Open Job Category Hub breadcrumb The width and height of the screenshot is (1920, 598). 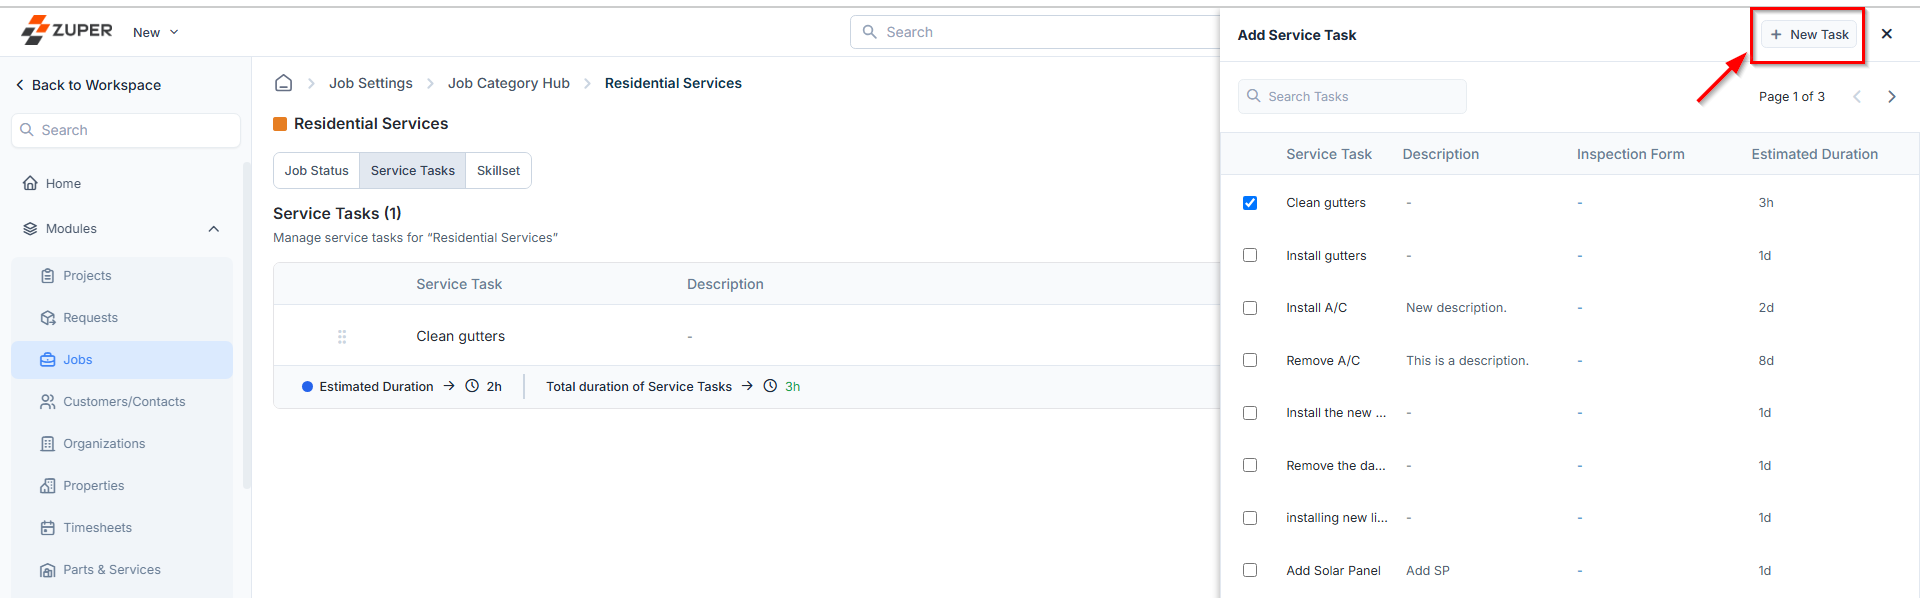click(x=509, y=83)
